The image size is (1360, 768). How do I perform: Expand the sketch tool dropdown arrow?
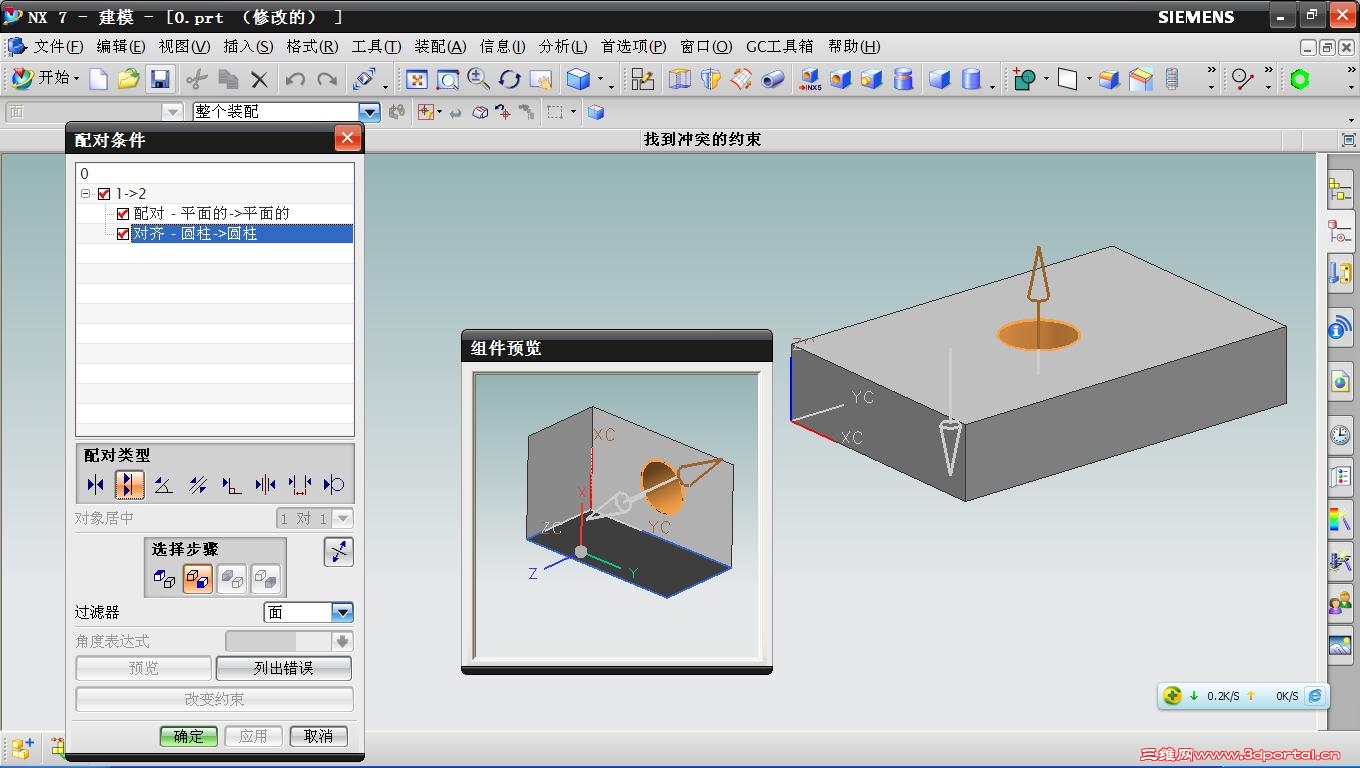coord(1046,80)
